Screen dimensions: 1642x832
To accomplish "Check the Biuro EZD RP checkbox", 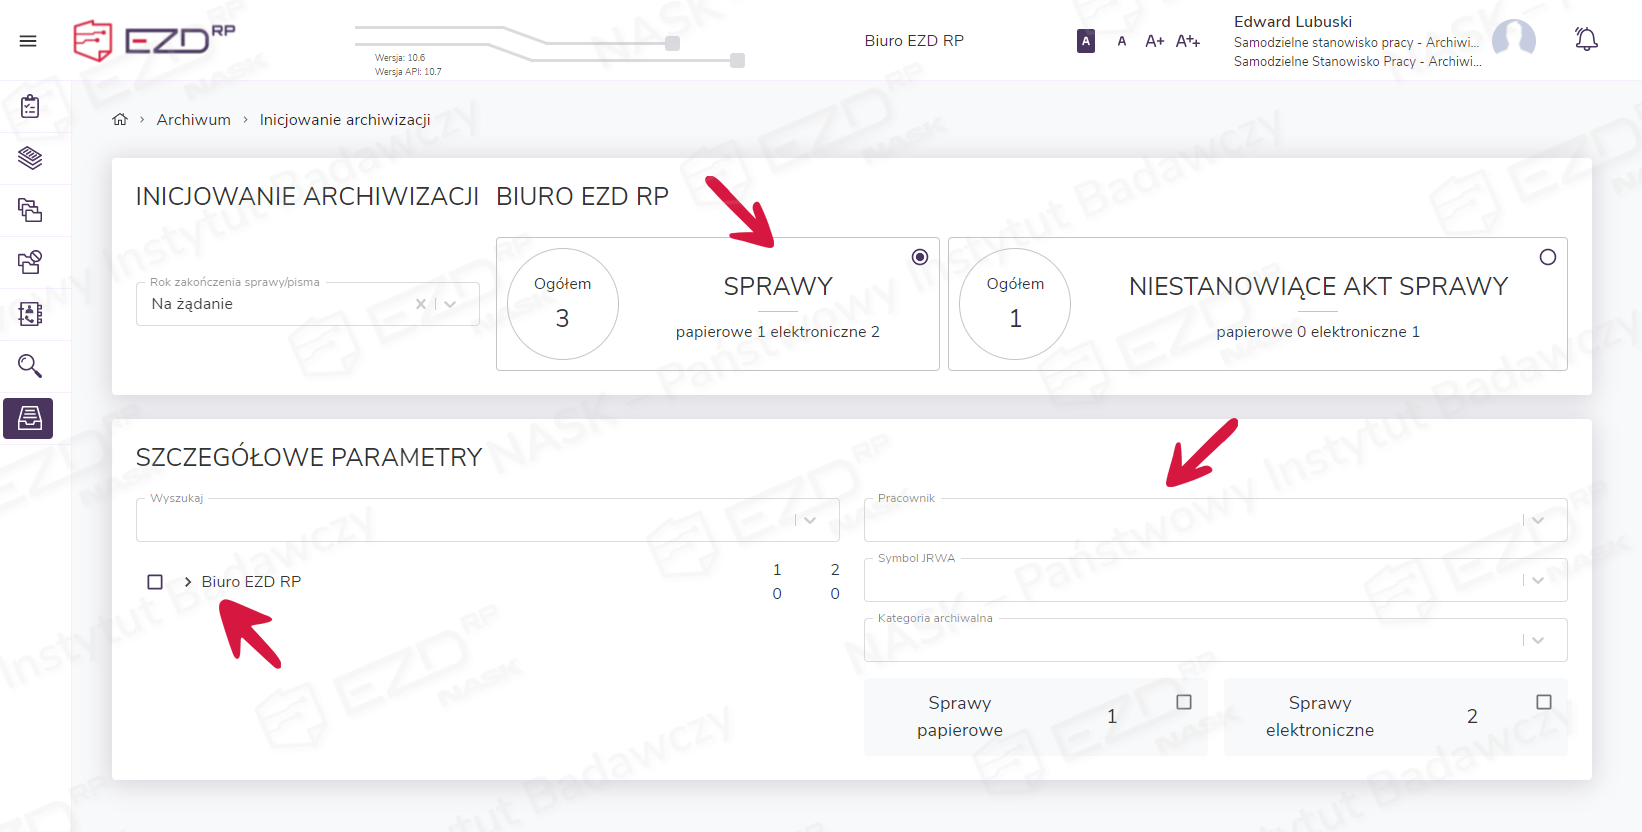I will pos(155,582).
